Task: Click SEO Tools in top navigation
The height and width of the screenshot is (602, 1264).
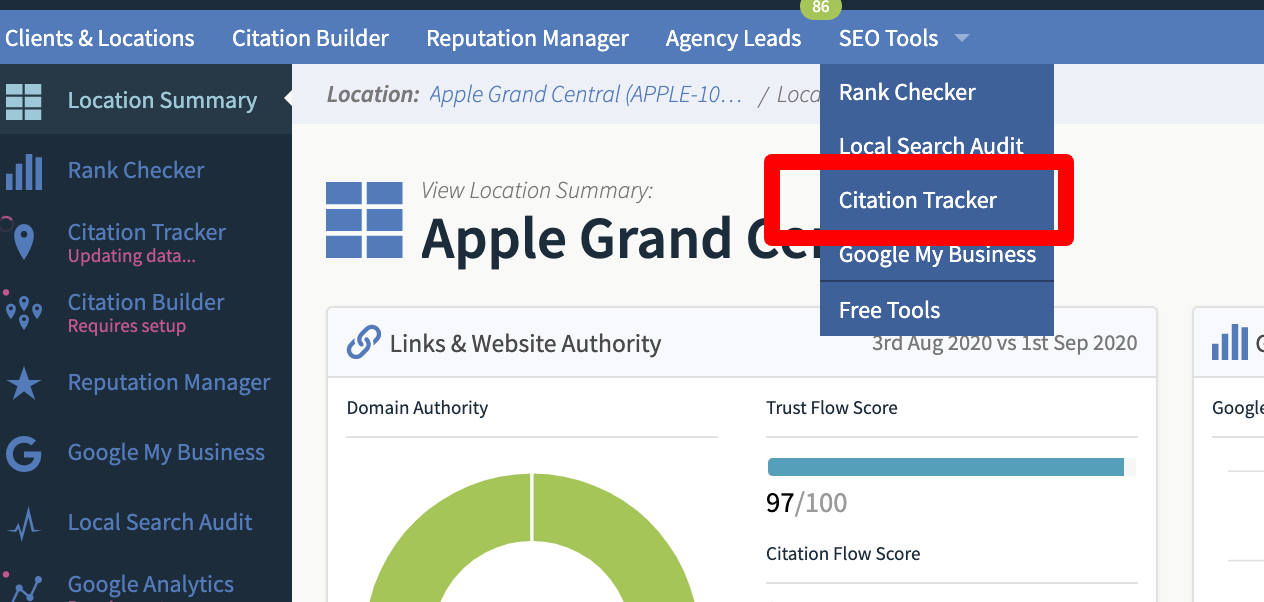Action: point(889,39)
